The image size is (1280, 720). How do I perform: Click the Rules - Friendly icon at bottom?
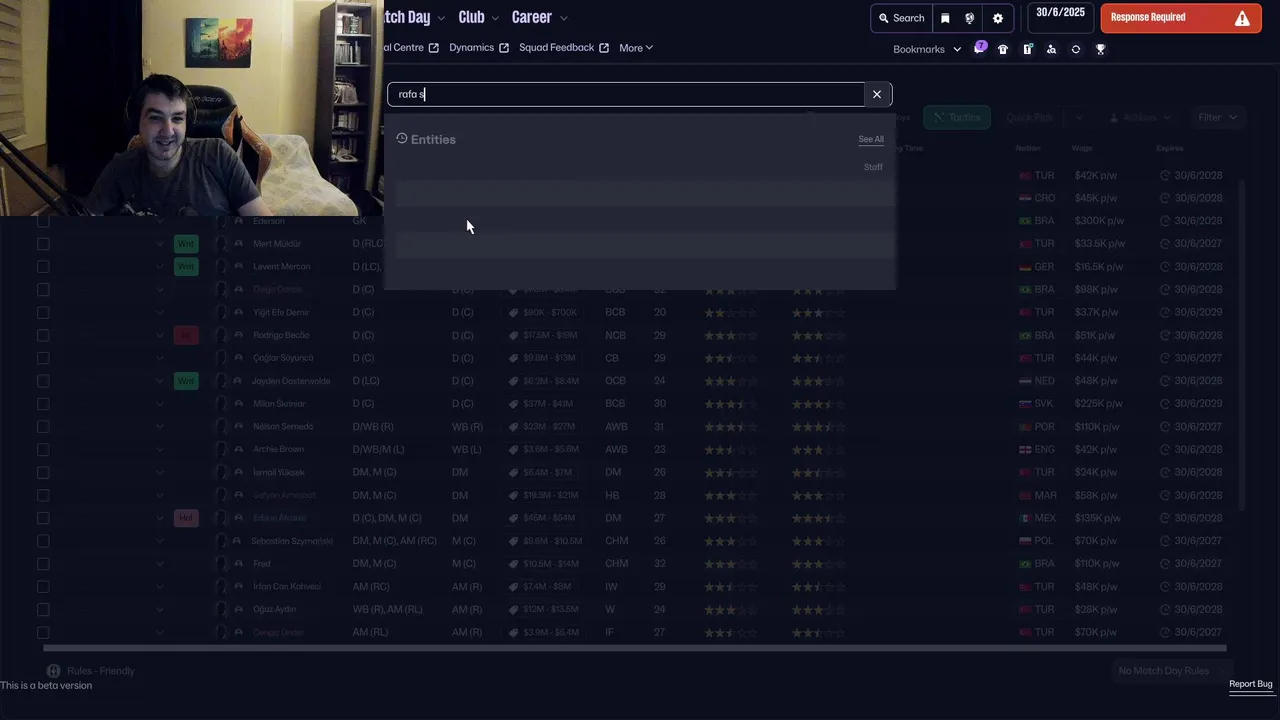[x=54, y=671]
